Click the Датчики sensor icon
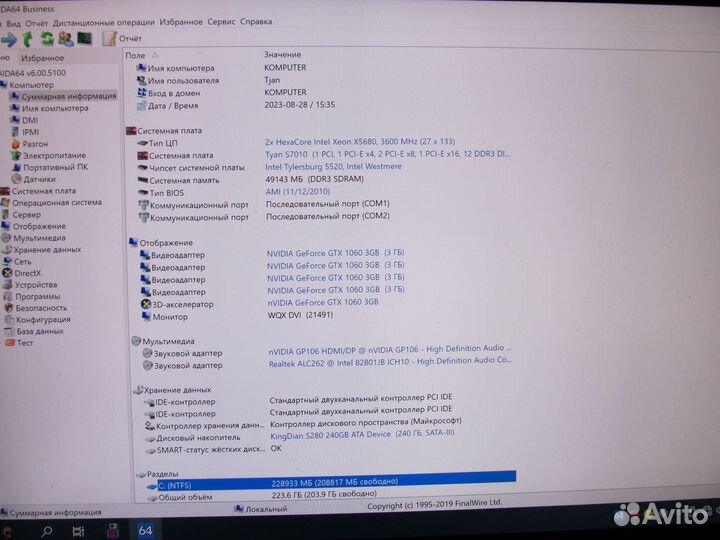Screen dimensions: 720x540 pyautogui.click(x=17, y=179)
